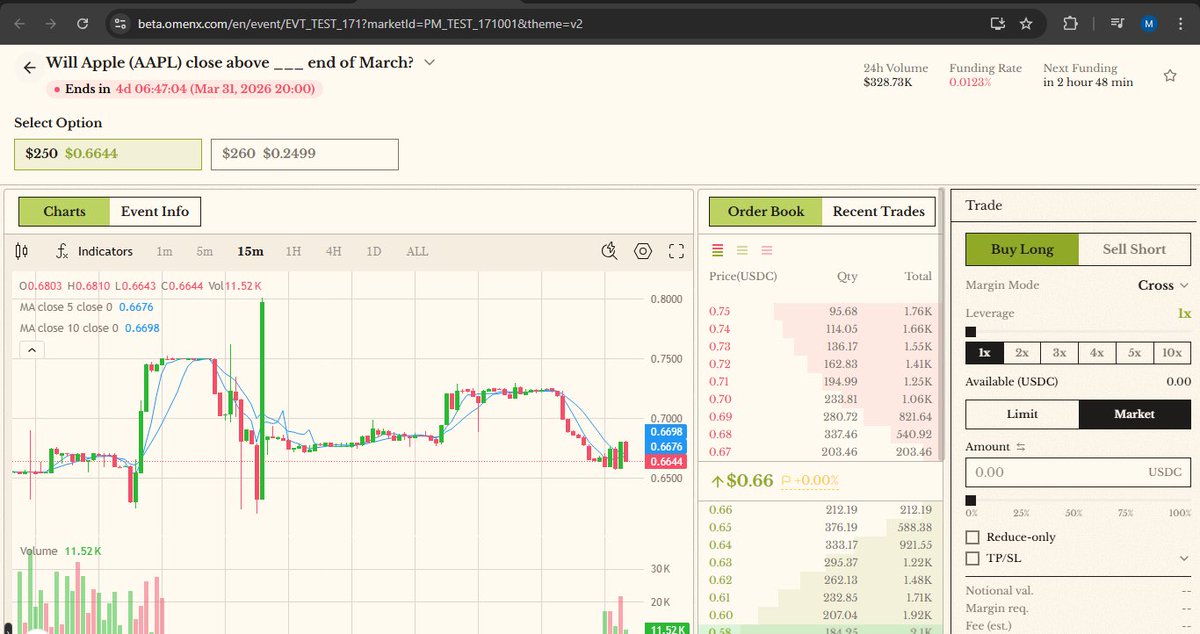Click the chart quick search magnifier icon
This screenshot has width=1200, height=634.
tap(609, 251)
